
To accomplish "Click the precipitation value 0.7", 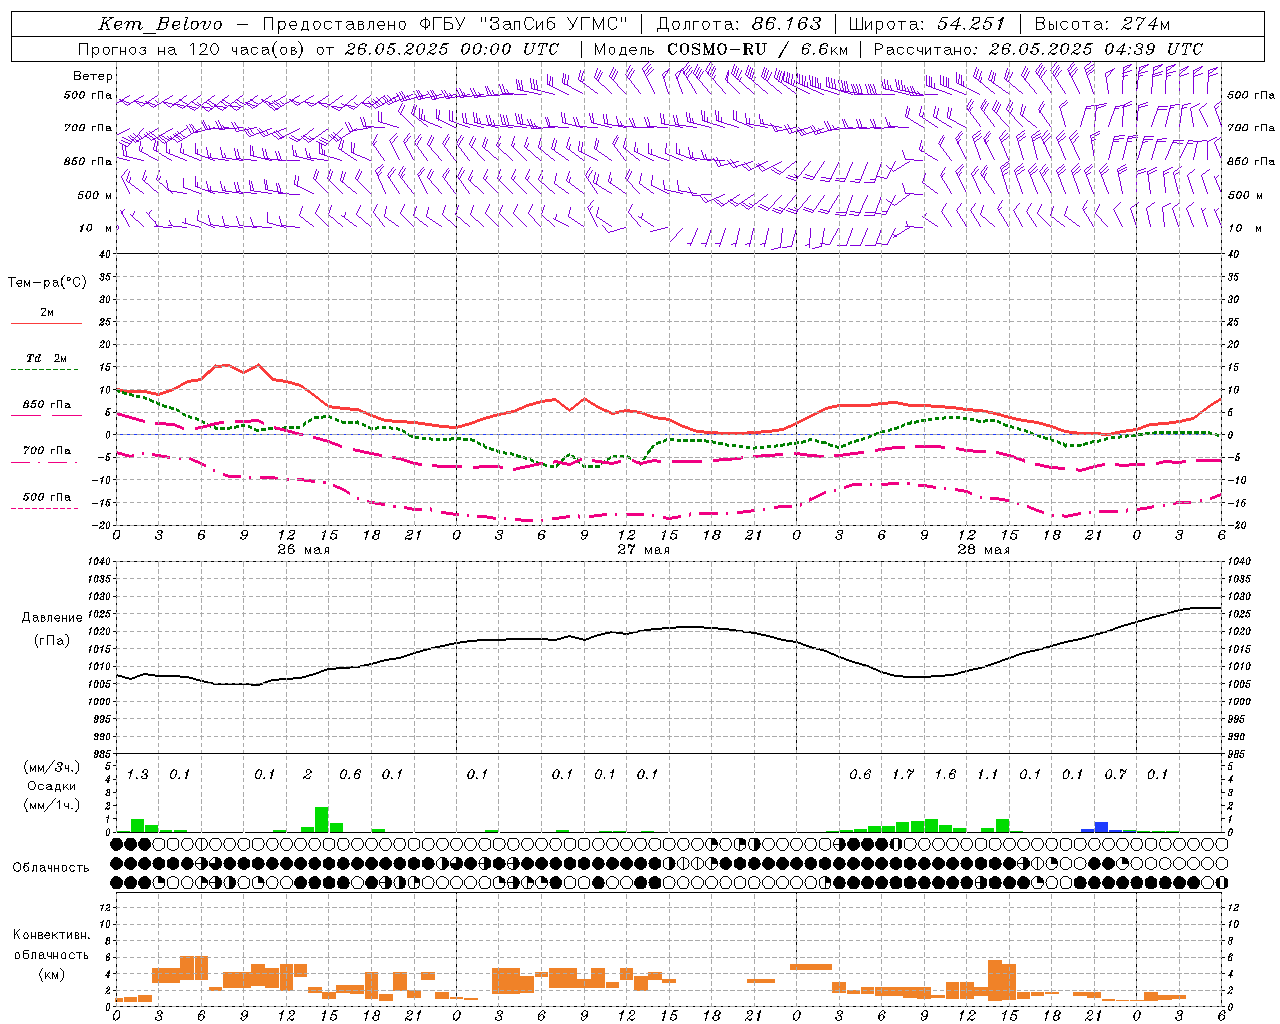I will 1114,774.
